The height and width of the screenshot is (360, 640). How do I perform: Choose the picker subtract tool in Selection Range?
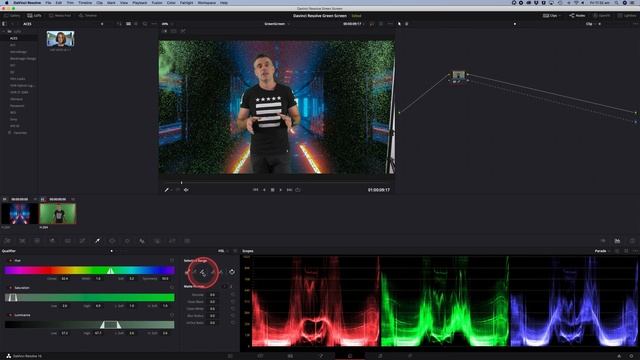pos(195,272)
